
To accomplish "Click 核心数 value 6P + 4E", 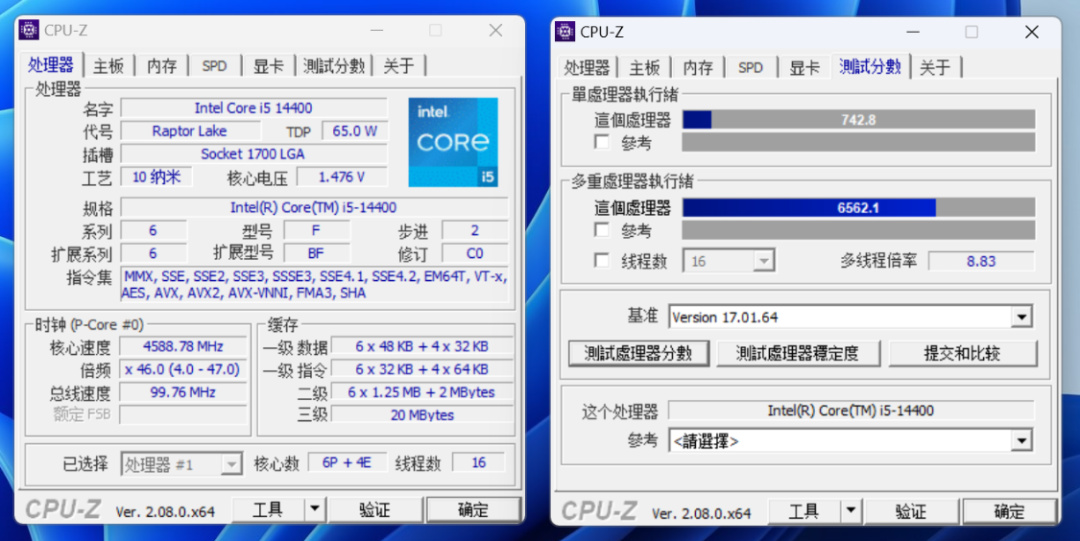I will tap(346, 462).
